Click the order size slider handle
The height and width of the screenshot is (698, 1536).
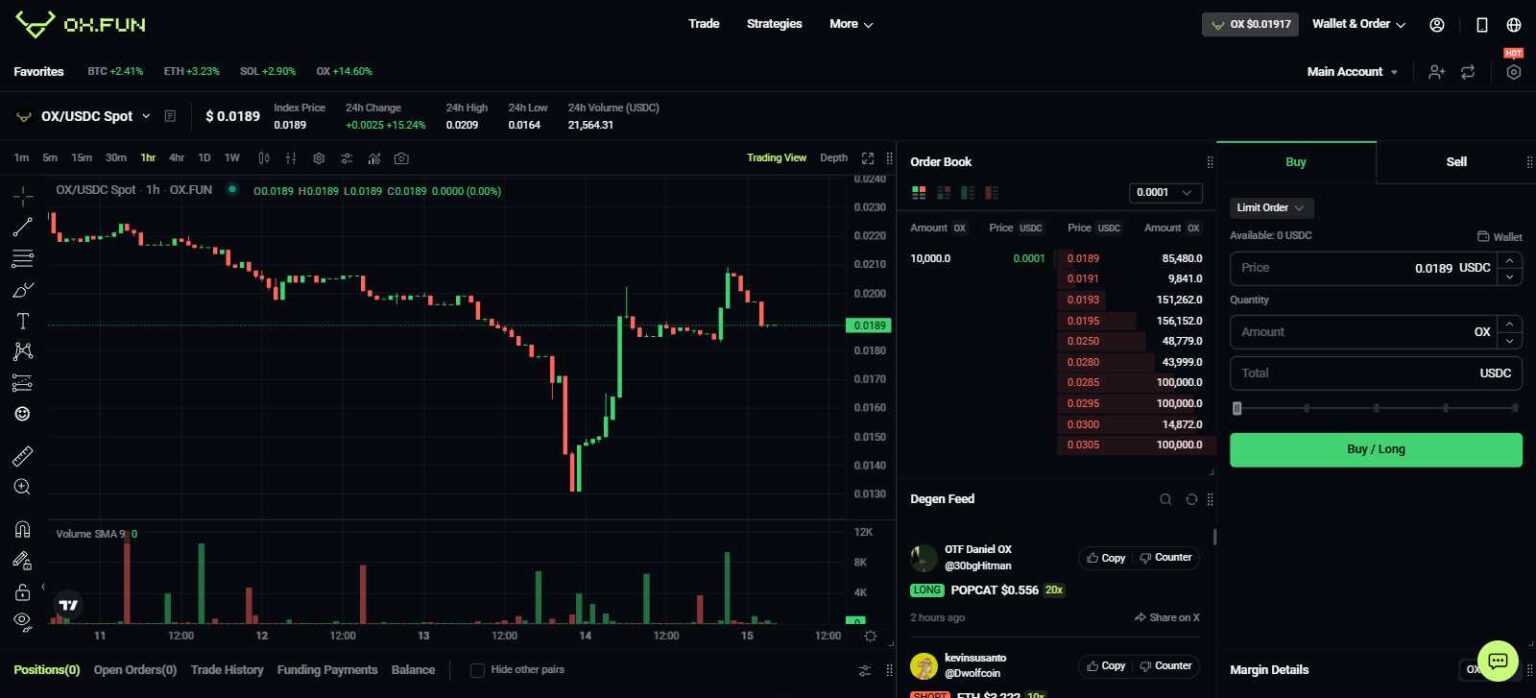[x=1237, y=408]
